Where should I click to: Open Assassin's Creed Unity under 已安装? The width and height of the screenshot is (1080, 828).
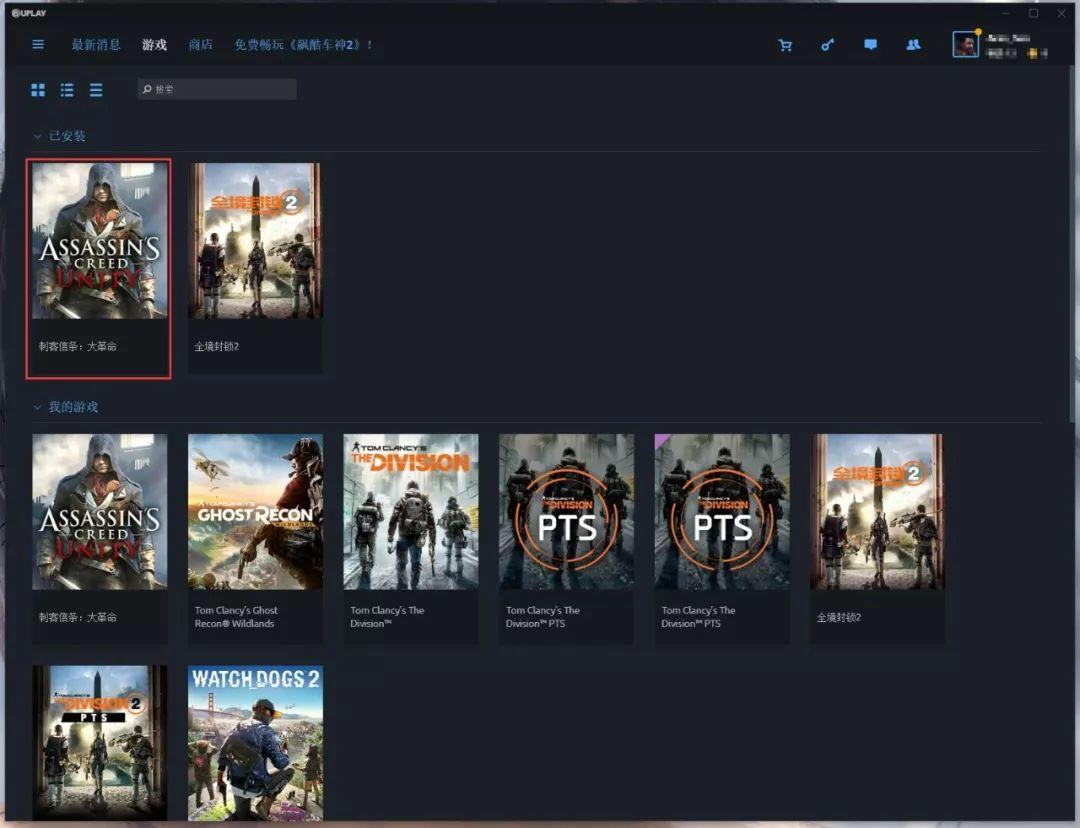(x=99, y=269)
